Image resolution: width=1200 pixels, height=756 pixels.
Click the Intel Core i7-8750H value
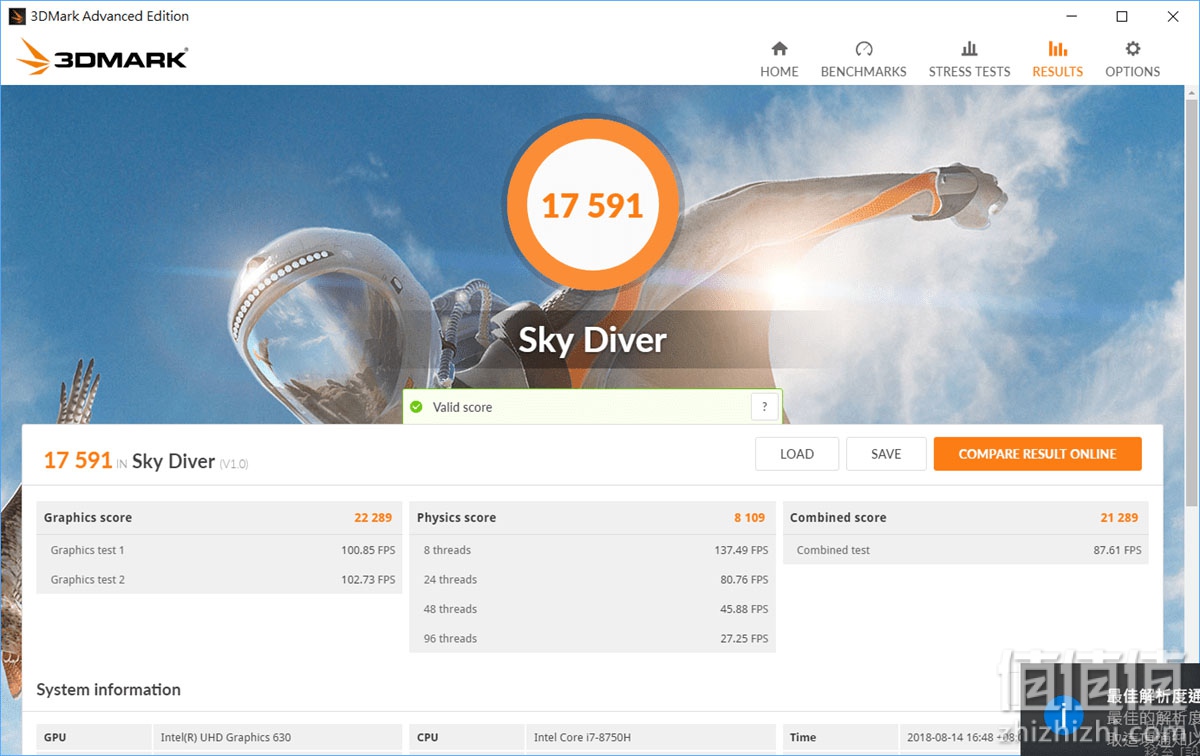point(582,738)
